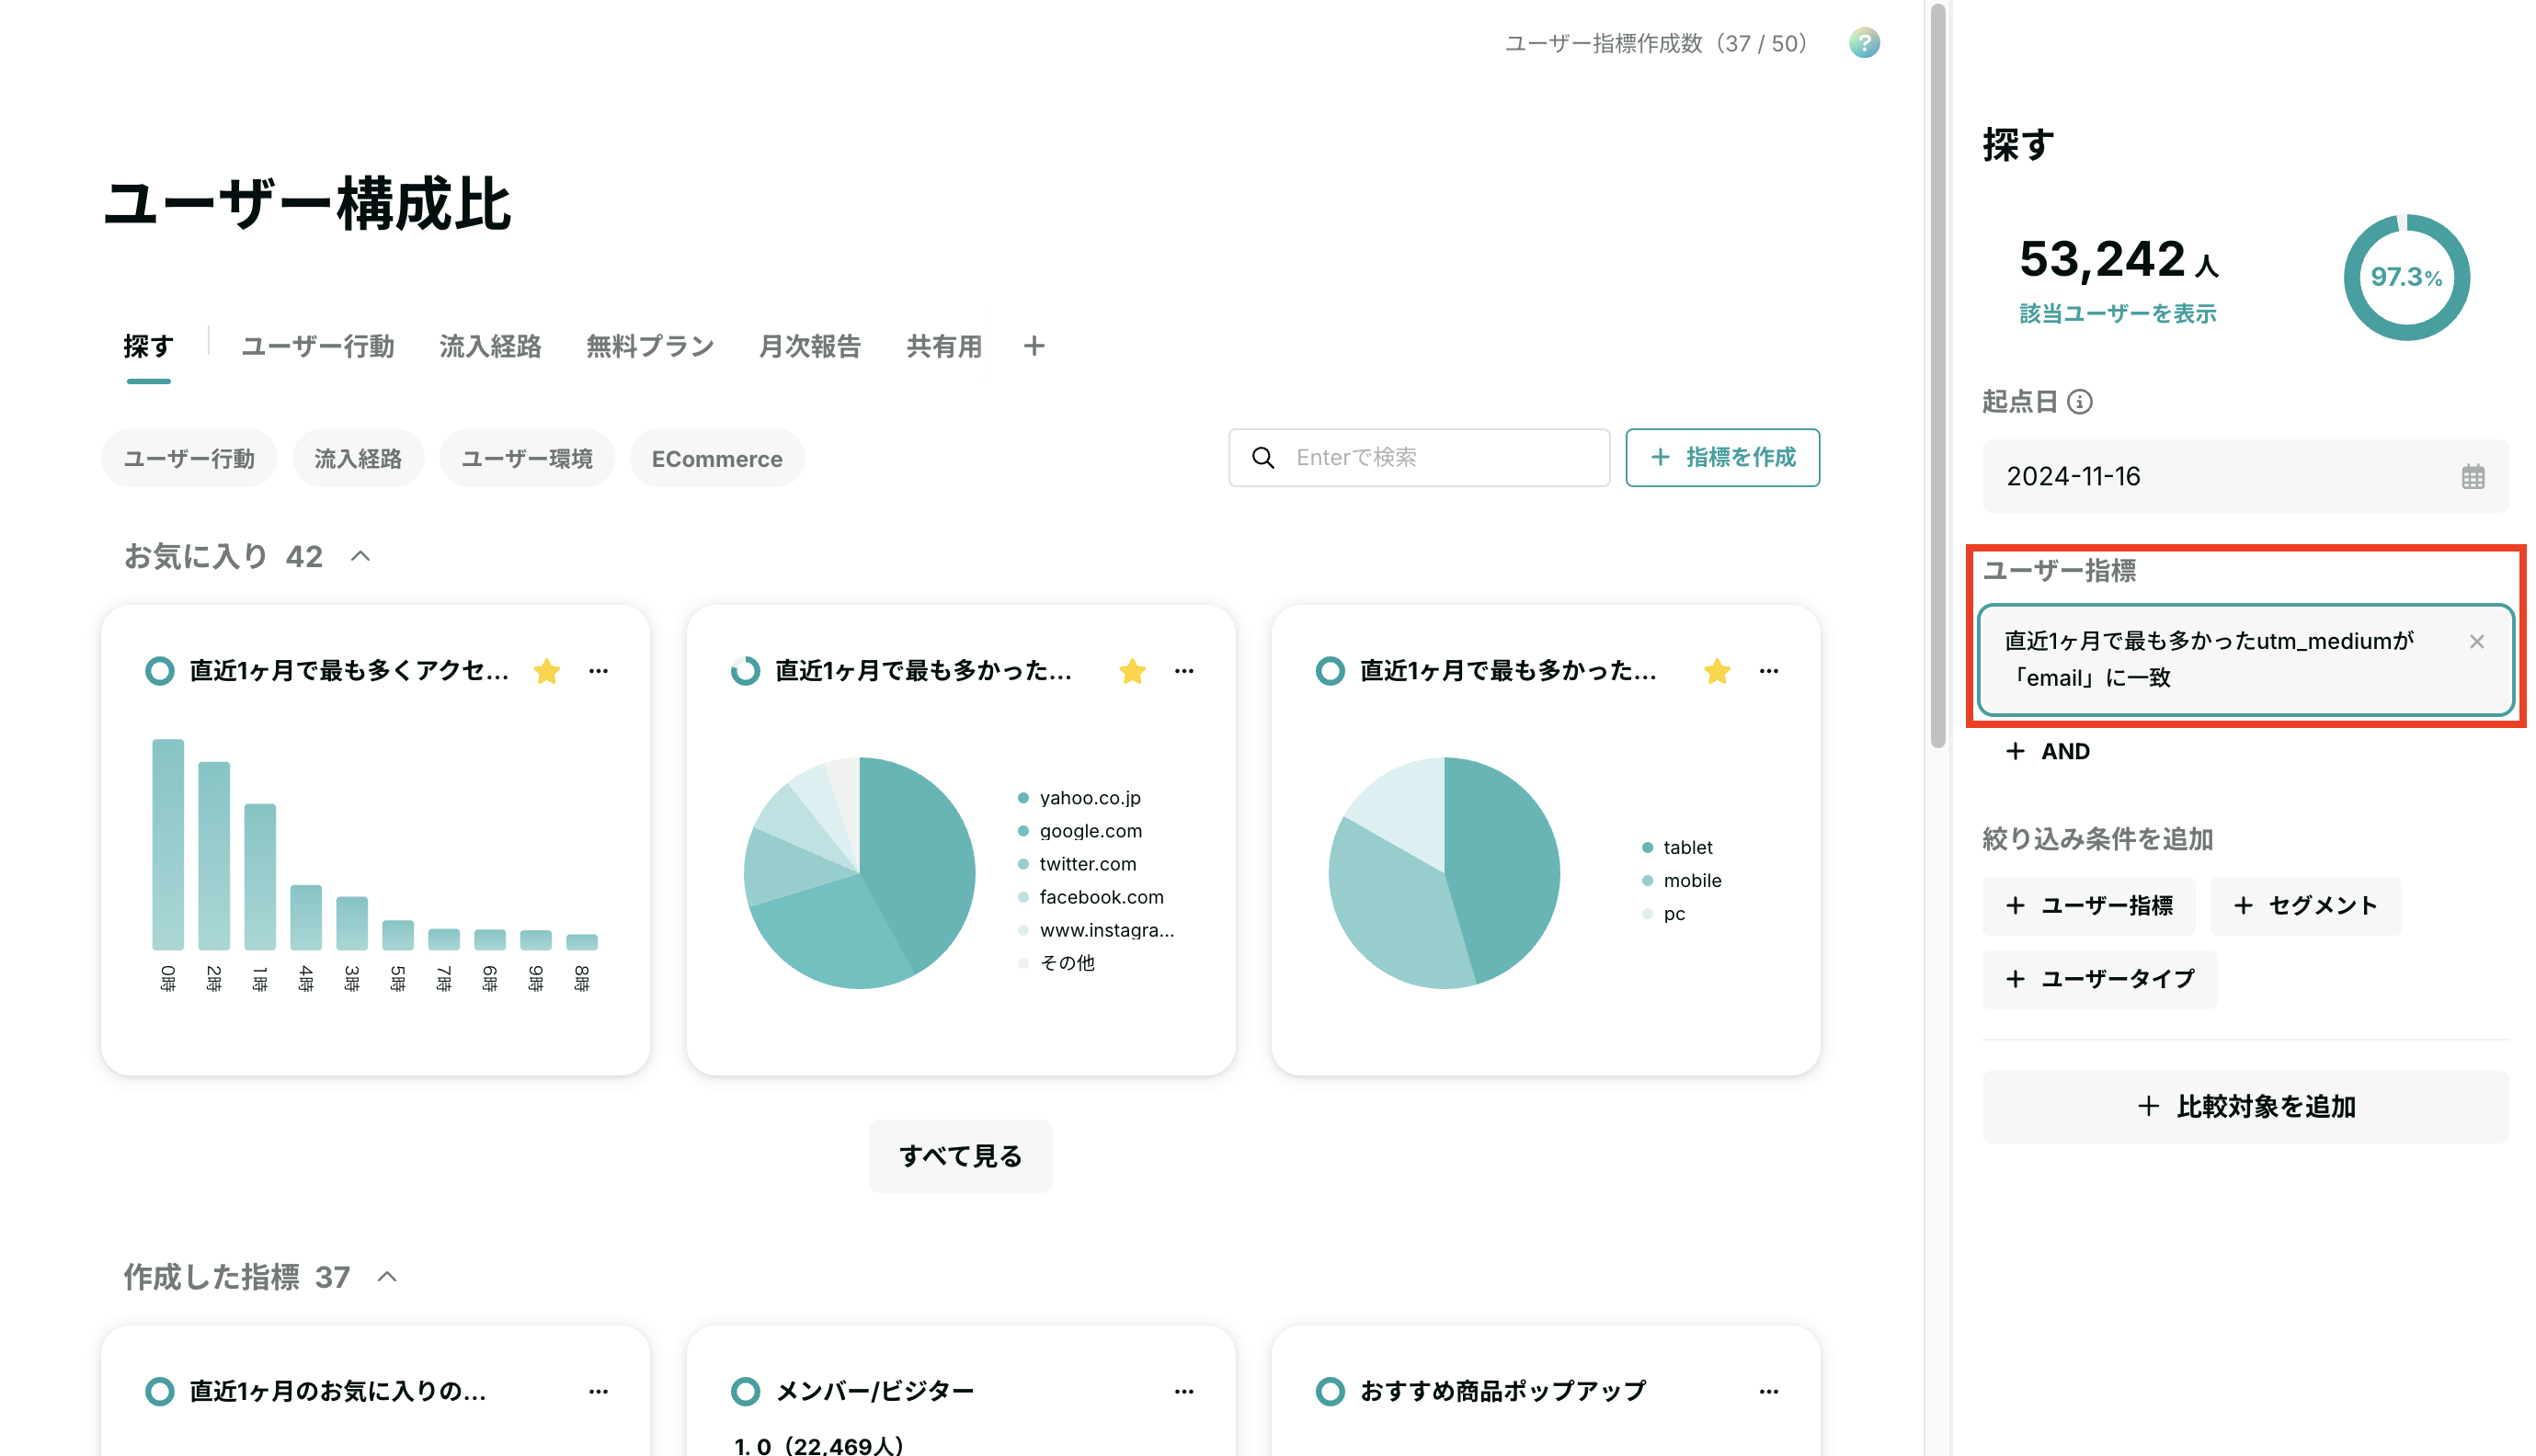
Task: Switch to the 流入経路 tab
Action: [490, 347]
